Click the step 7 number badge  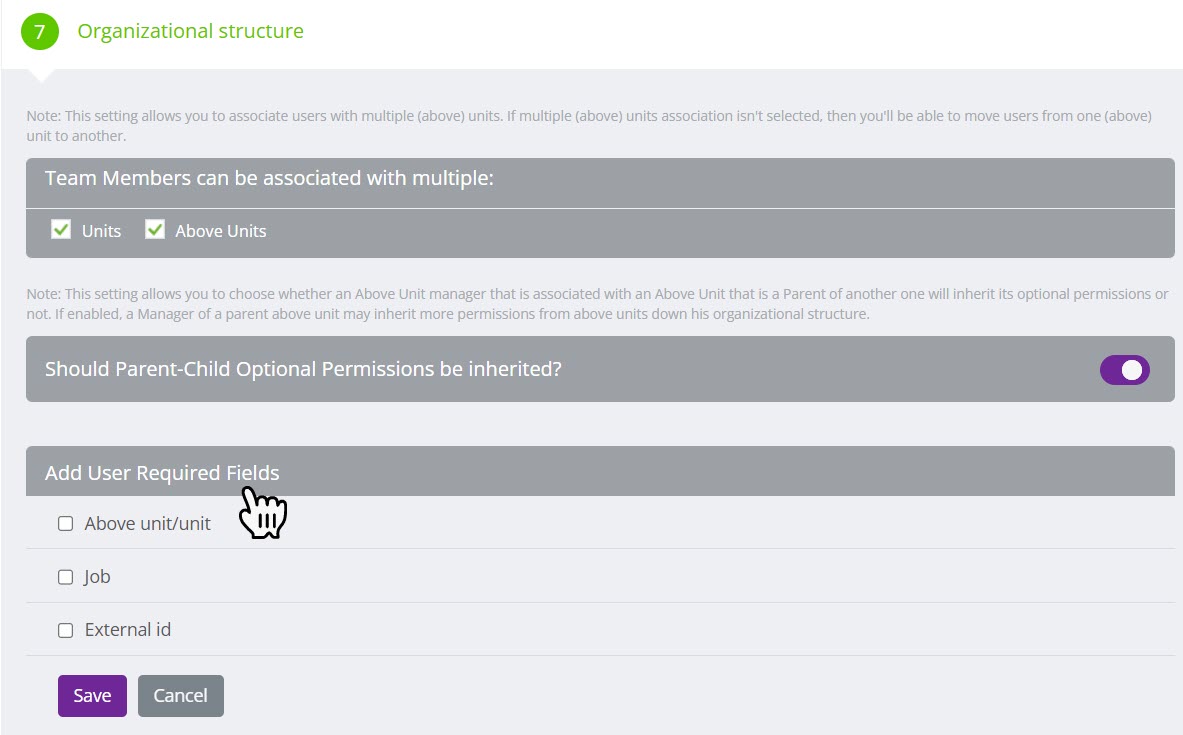coord(38,31)
